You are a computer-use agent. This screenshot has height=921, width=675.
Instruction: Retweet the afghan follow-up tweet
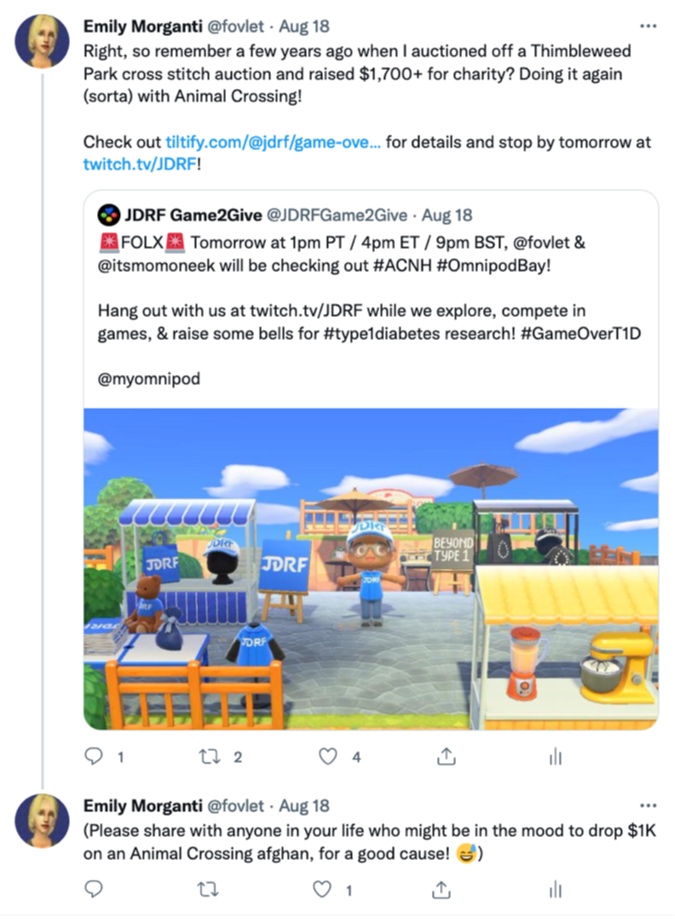(208, 890)
